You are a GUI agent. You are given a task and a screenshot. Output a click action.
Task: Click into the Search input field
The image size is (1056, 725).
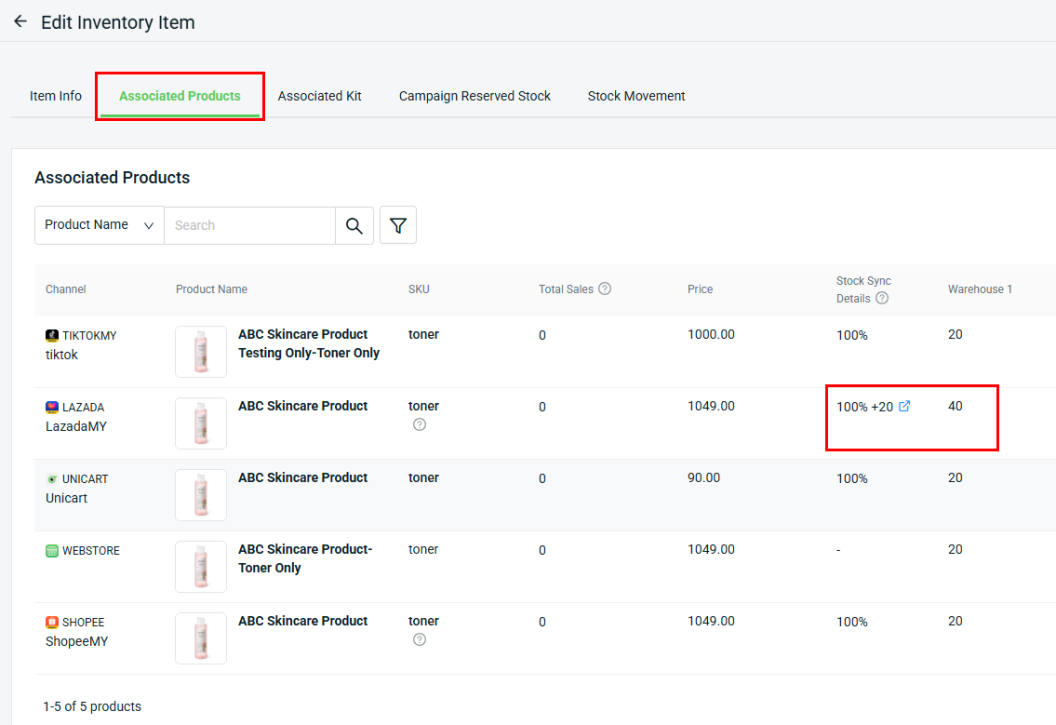tap(250, 226)
